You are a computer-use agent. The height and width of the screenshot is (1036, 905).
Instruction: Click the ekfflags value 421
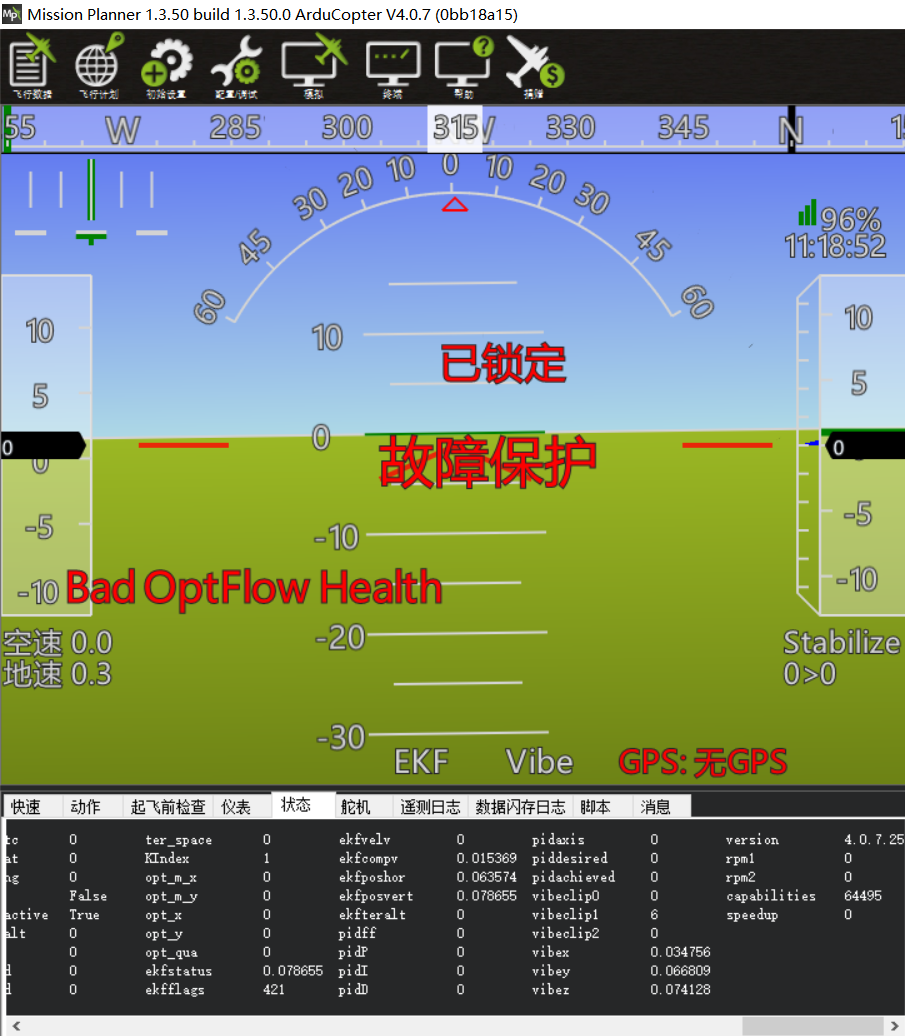pyautogui.click(x=273, y=990)
